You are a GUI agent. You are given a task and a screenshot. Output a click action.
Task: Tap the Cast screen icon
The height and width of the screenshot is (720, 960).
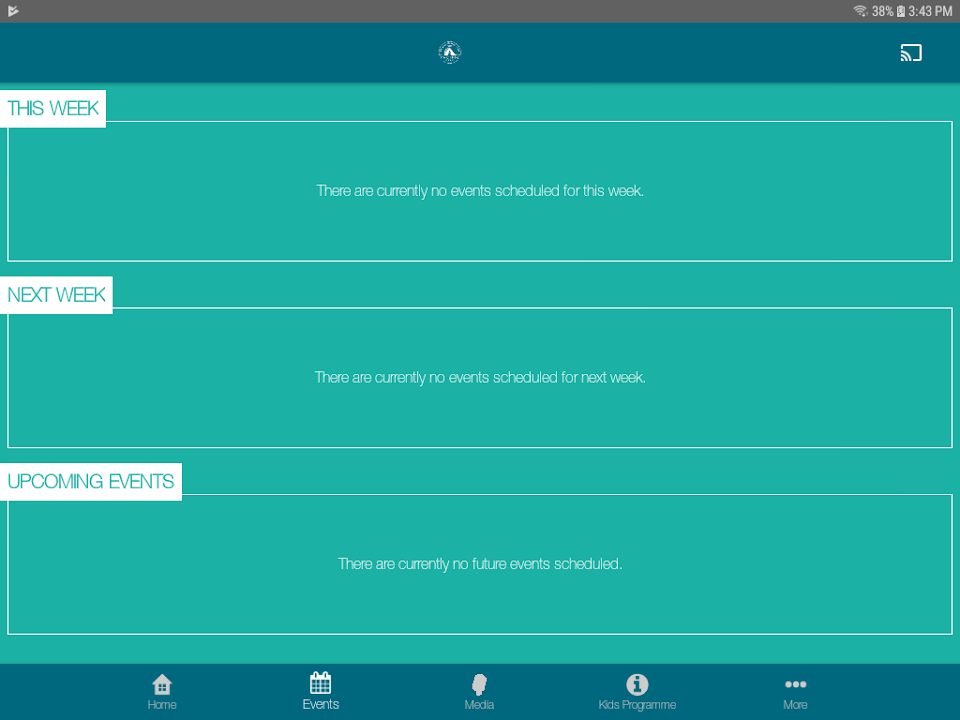pos(910,53)
